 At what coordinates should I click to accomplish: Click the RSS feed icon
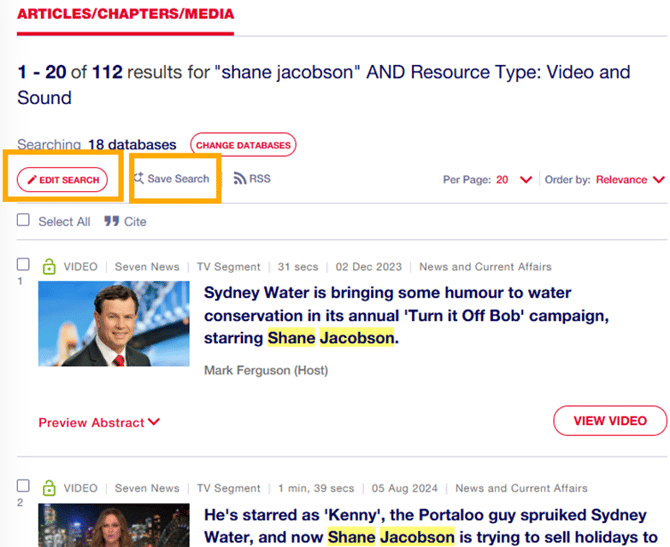click(x=240, y=179)
